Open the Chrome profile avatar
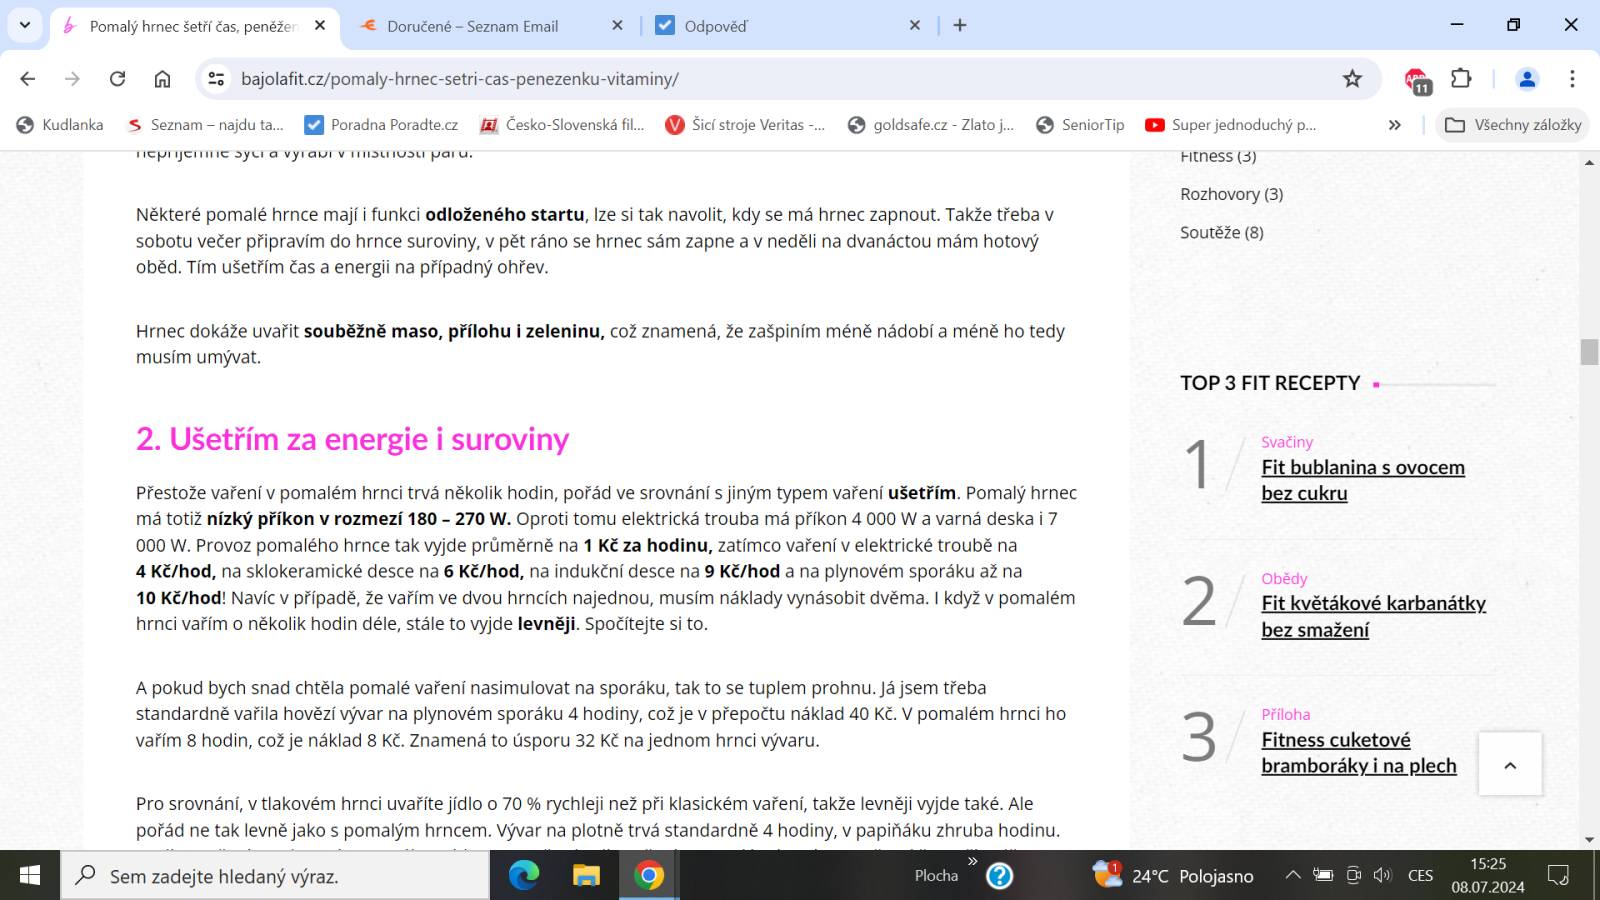This screenshot has height=900, width=1600. pos(1527,79)
